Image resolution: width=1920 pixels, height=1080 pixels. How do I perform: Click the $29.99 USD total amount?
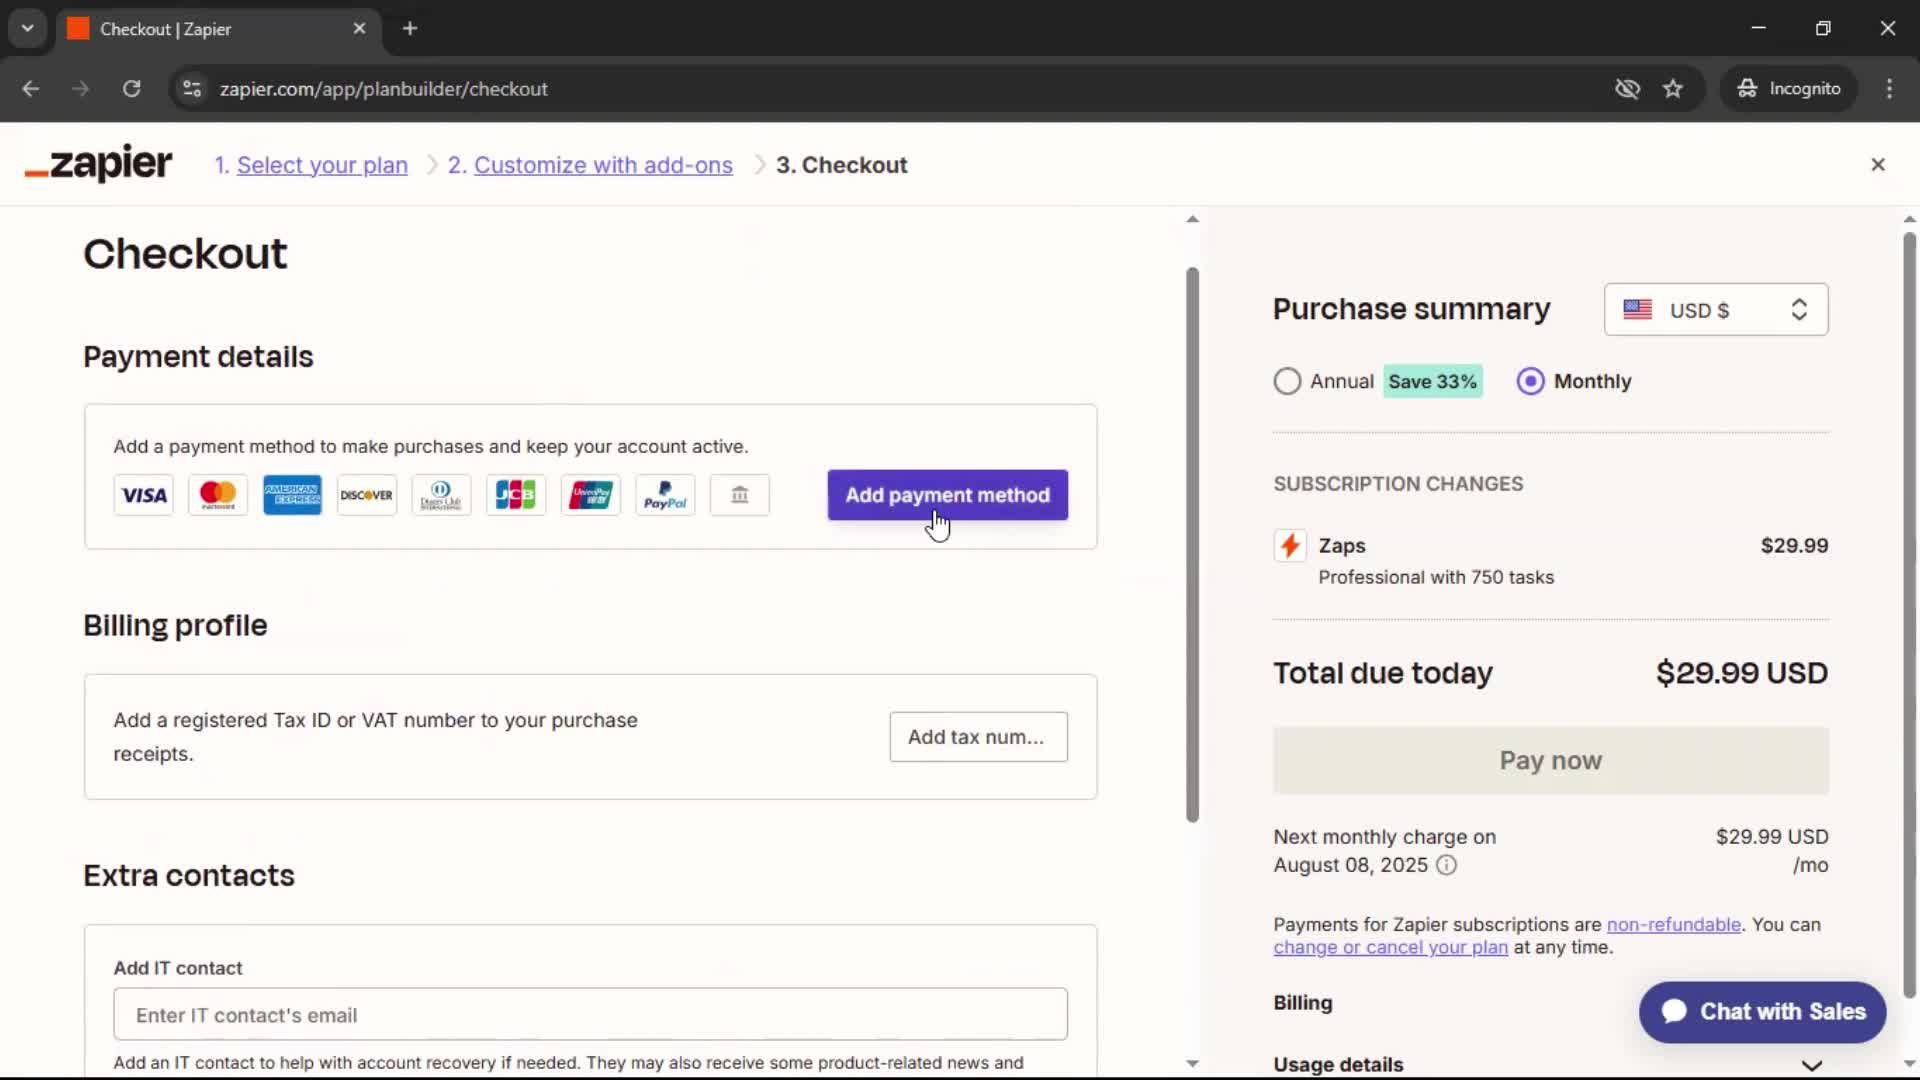pyautogui.click(x=1742, y=673)
